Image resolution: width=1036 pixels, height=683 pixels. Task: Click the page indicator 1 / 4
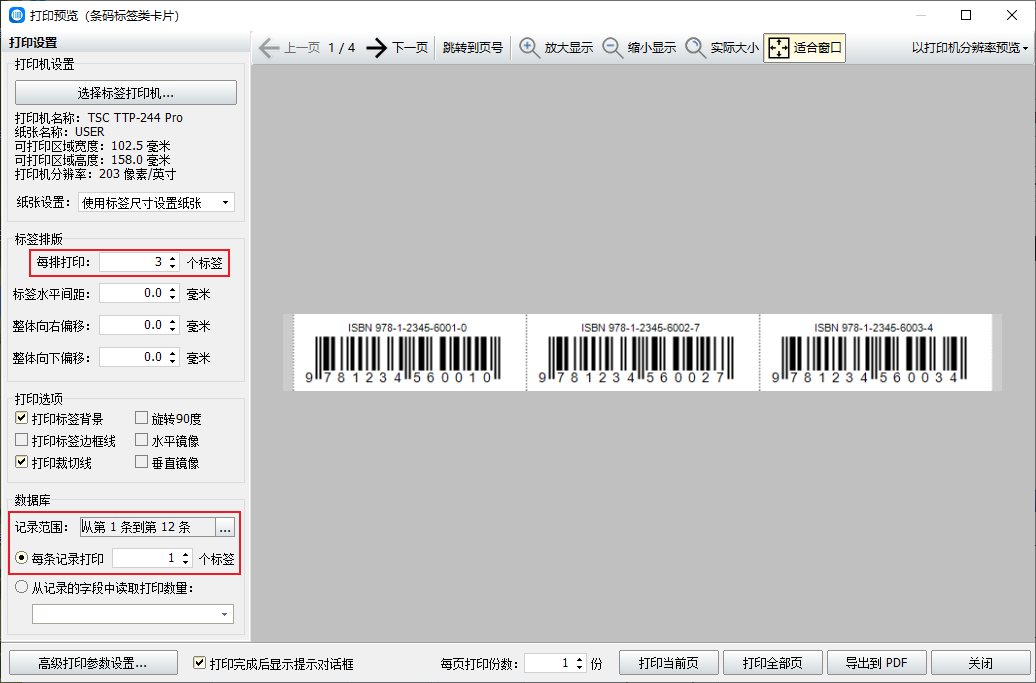342,48
